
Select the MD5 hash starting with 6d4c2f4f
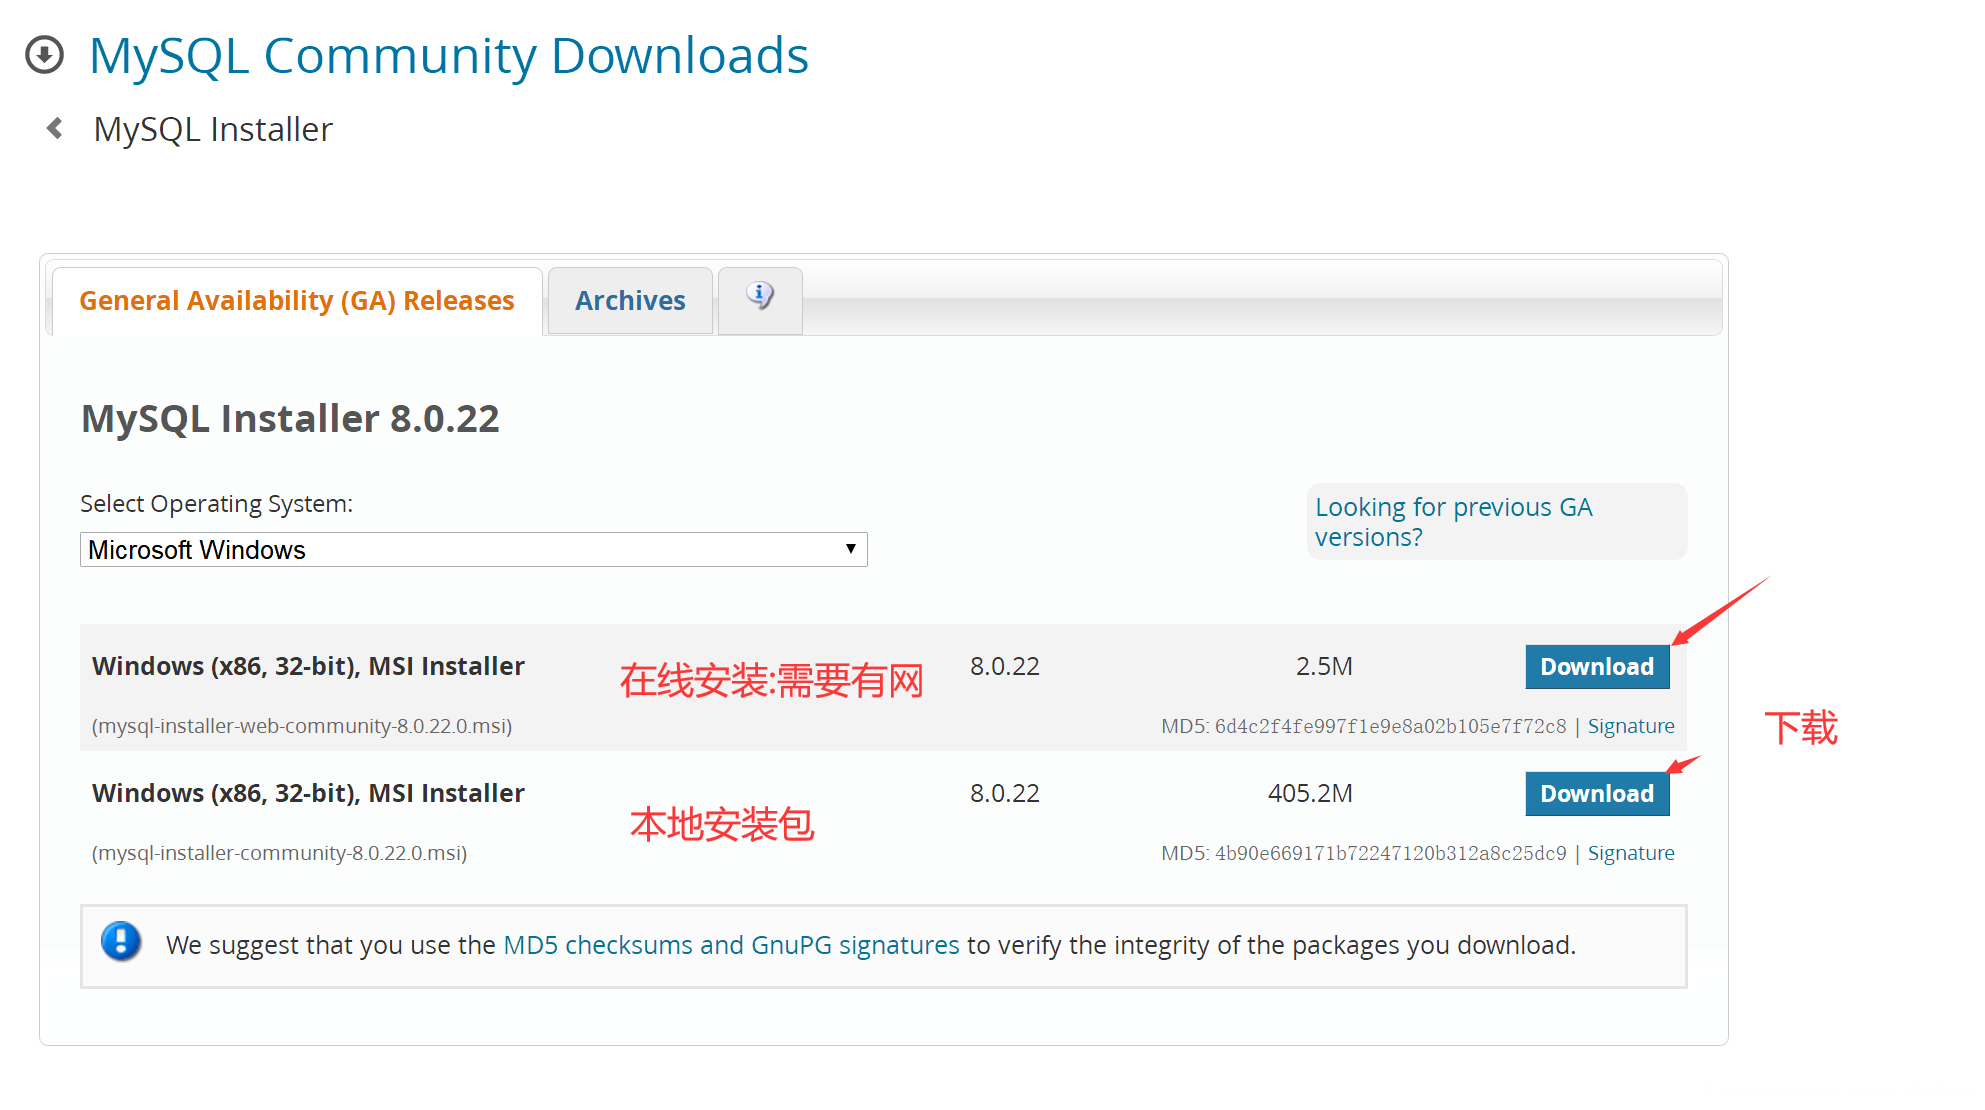pyautogui.click(x=1390, y=726)
